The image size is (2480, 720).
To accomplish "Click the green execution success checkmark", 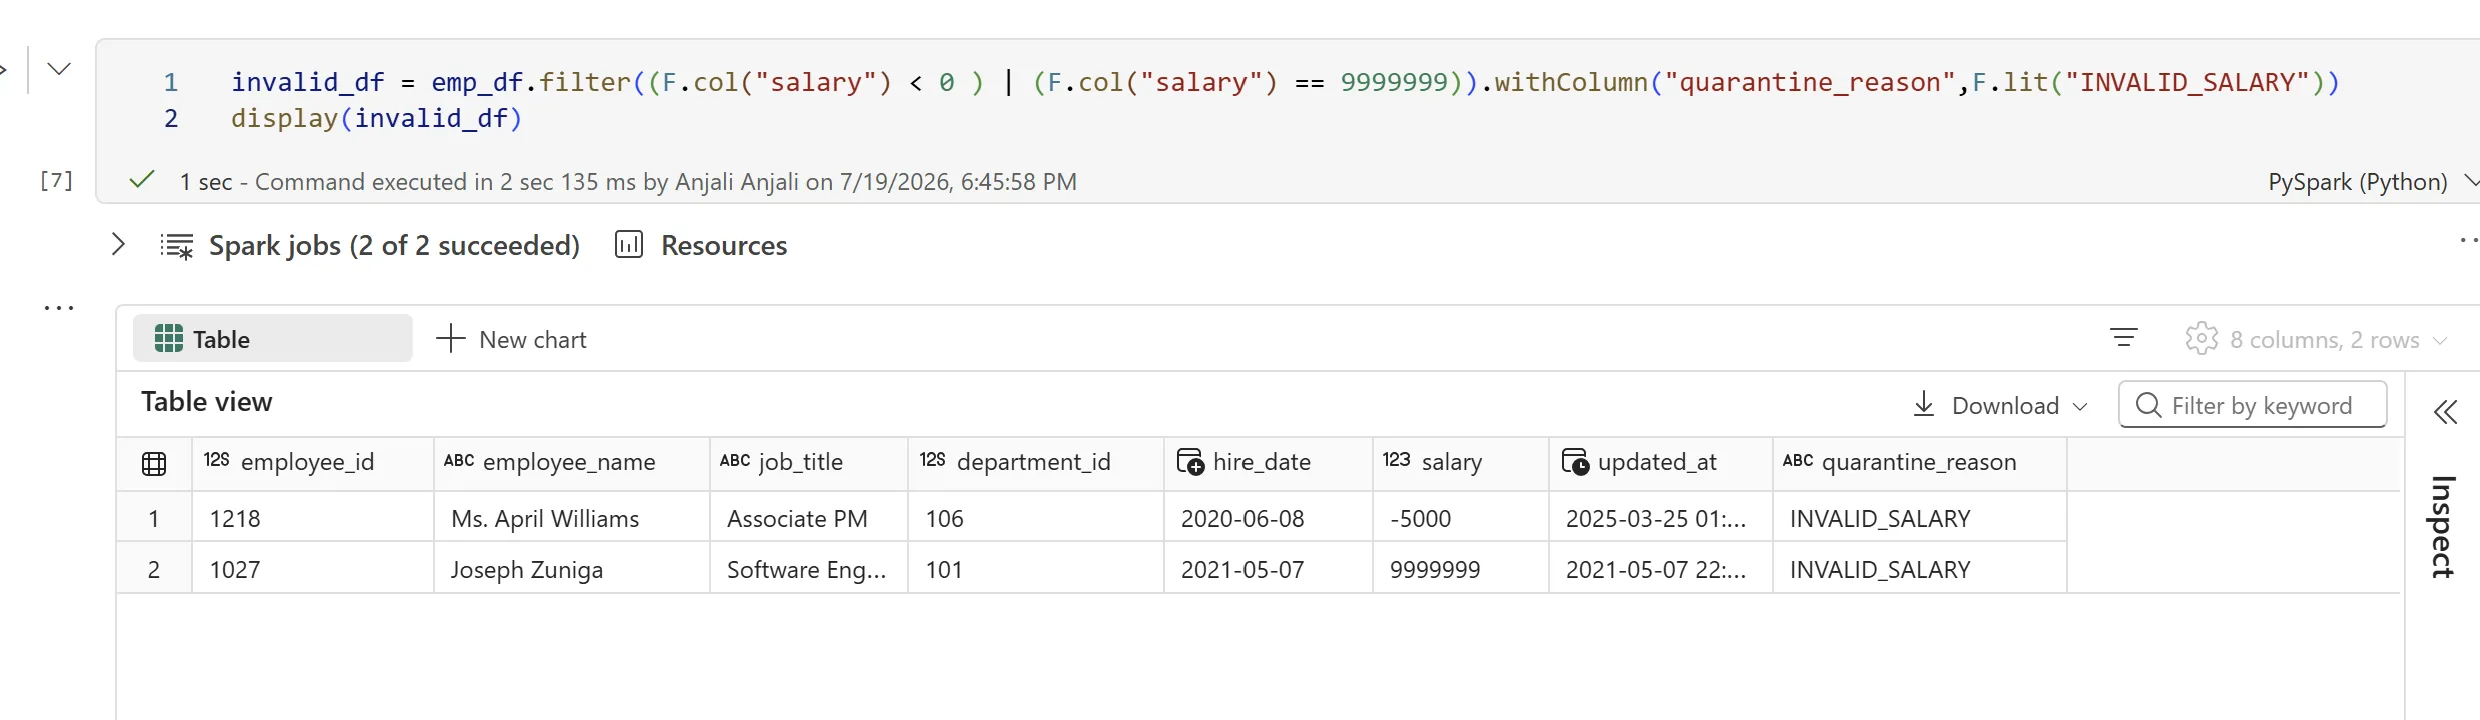I will pyautogui.click(x=142, y=180).
